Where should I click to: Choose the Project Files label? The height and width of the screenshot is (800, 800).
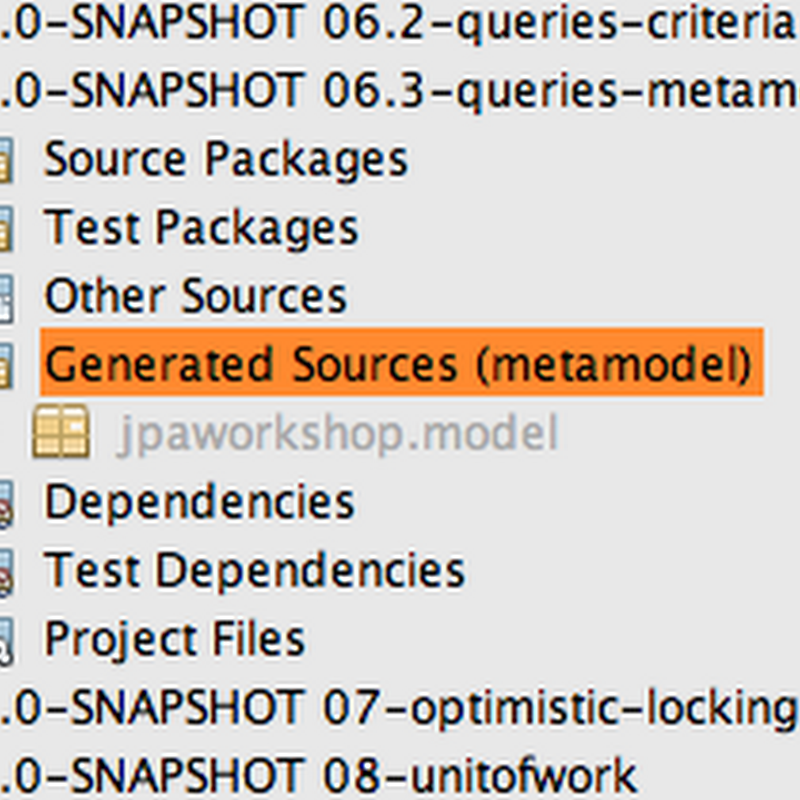[174, 640]
